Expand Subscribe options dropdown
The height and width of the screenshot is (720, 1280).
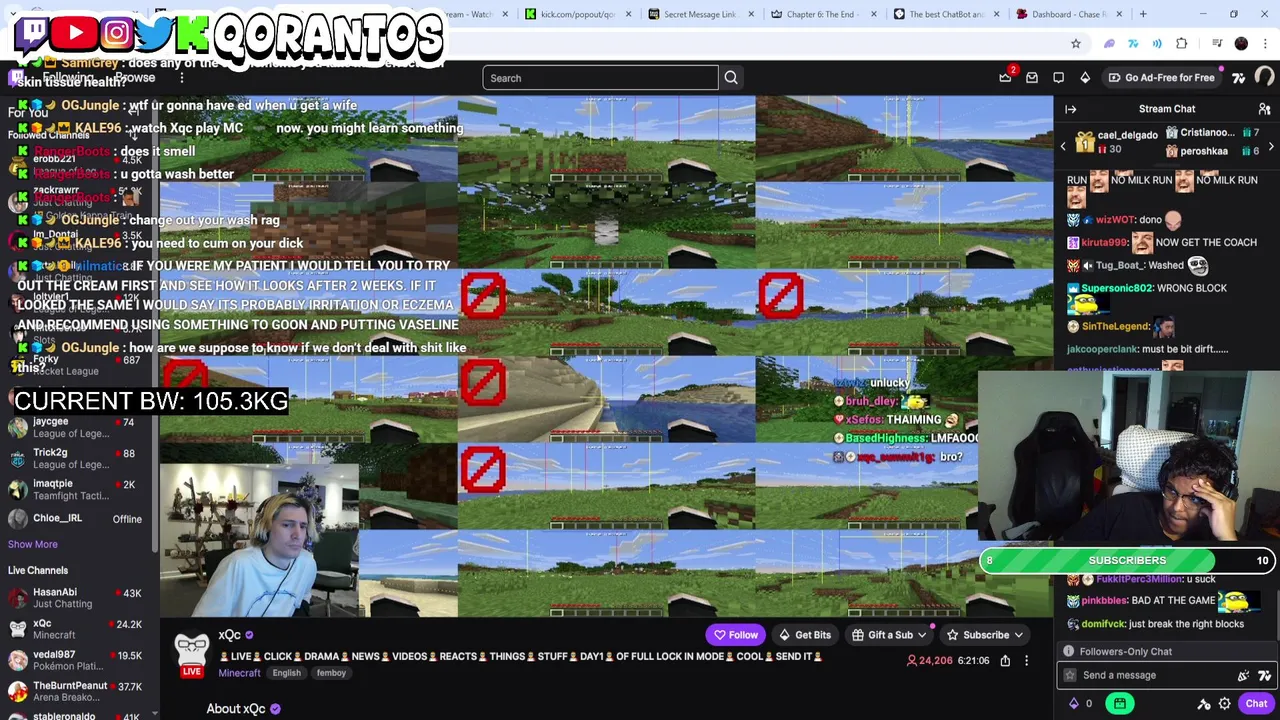click(x=1018, y=635)
